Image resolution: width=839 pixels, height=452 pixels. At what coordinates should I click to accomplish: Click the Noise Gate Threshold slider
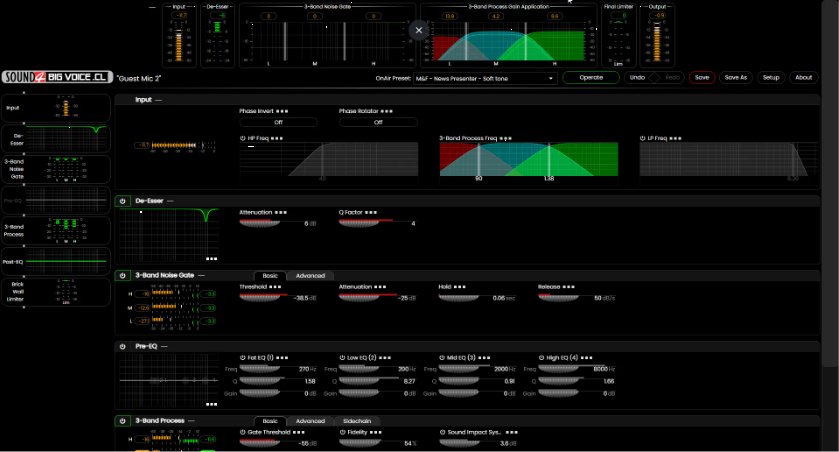click(x=267, y=297)
